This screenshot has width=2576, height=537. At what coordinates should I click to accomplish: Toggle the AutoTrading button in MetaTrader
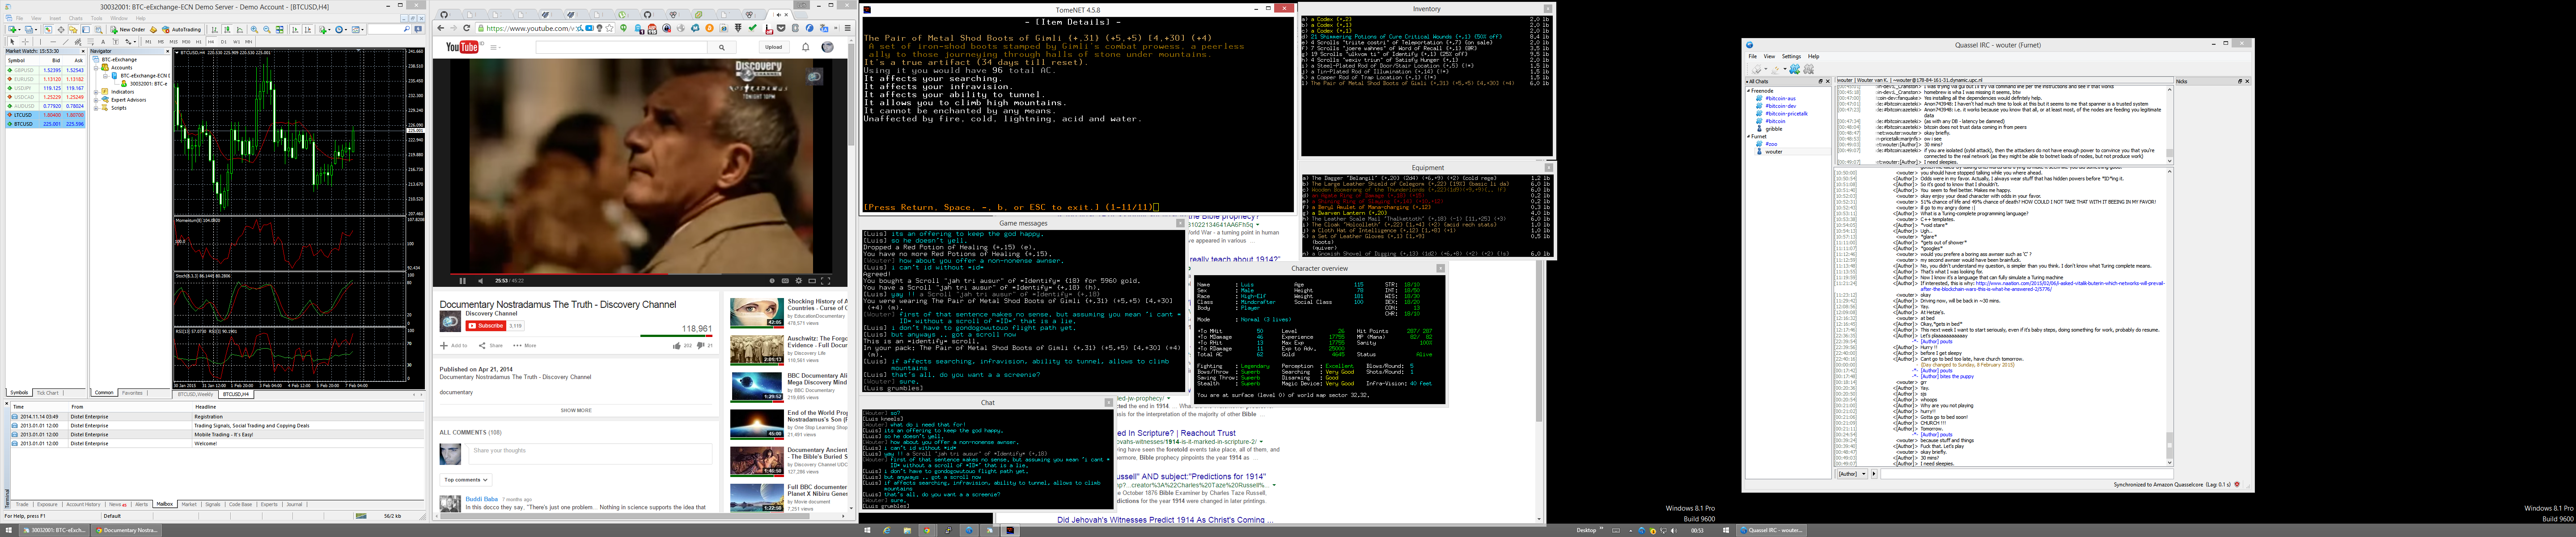point(182,30)
